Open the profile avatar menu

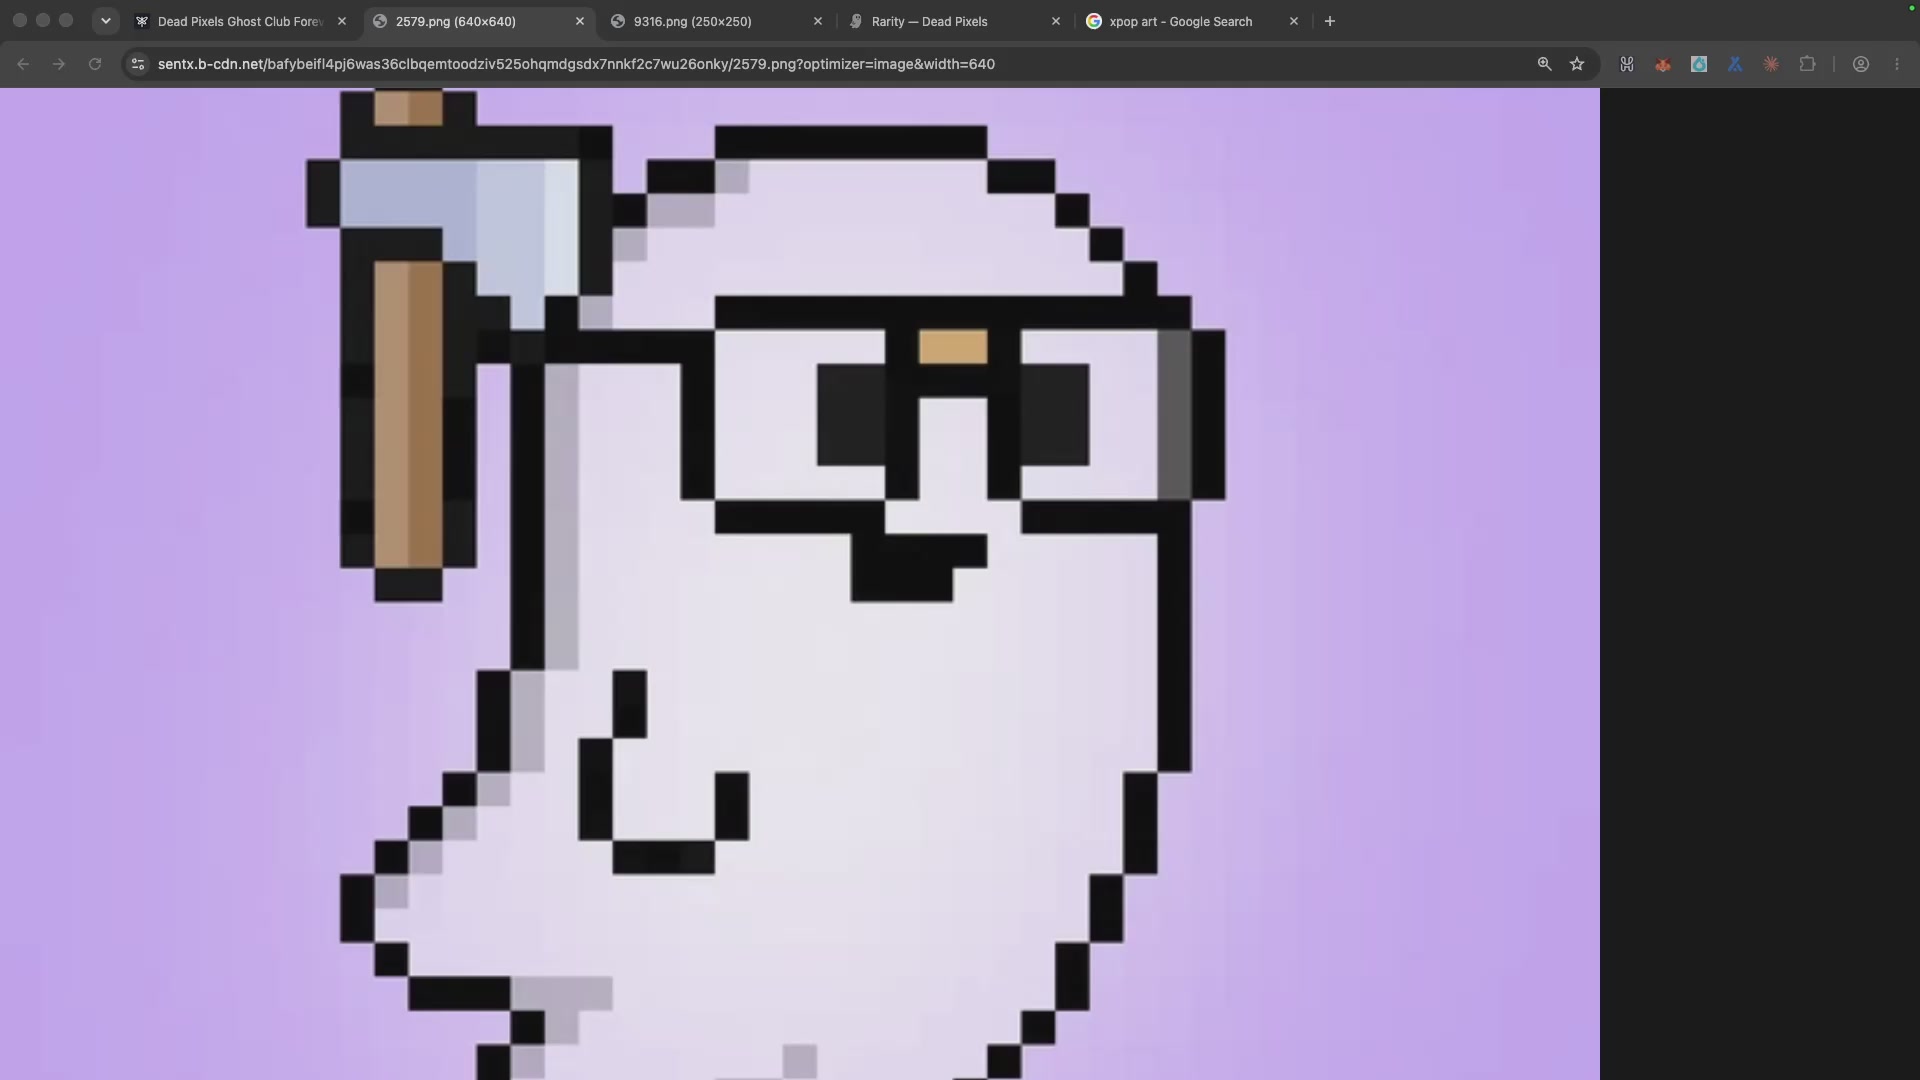[x=1861, y=64]
